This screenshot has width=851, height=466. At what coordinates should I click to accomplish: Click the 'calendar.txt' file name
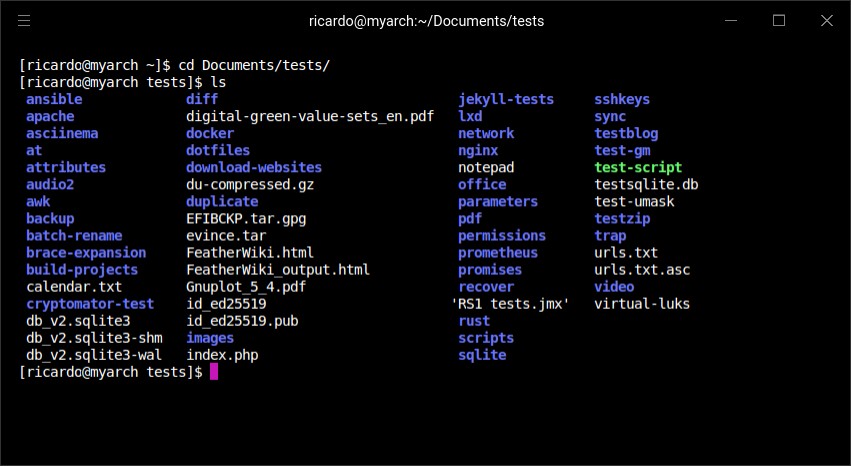pos(74,286)
